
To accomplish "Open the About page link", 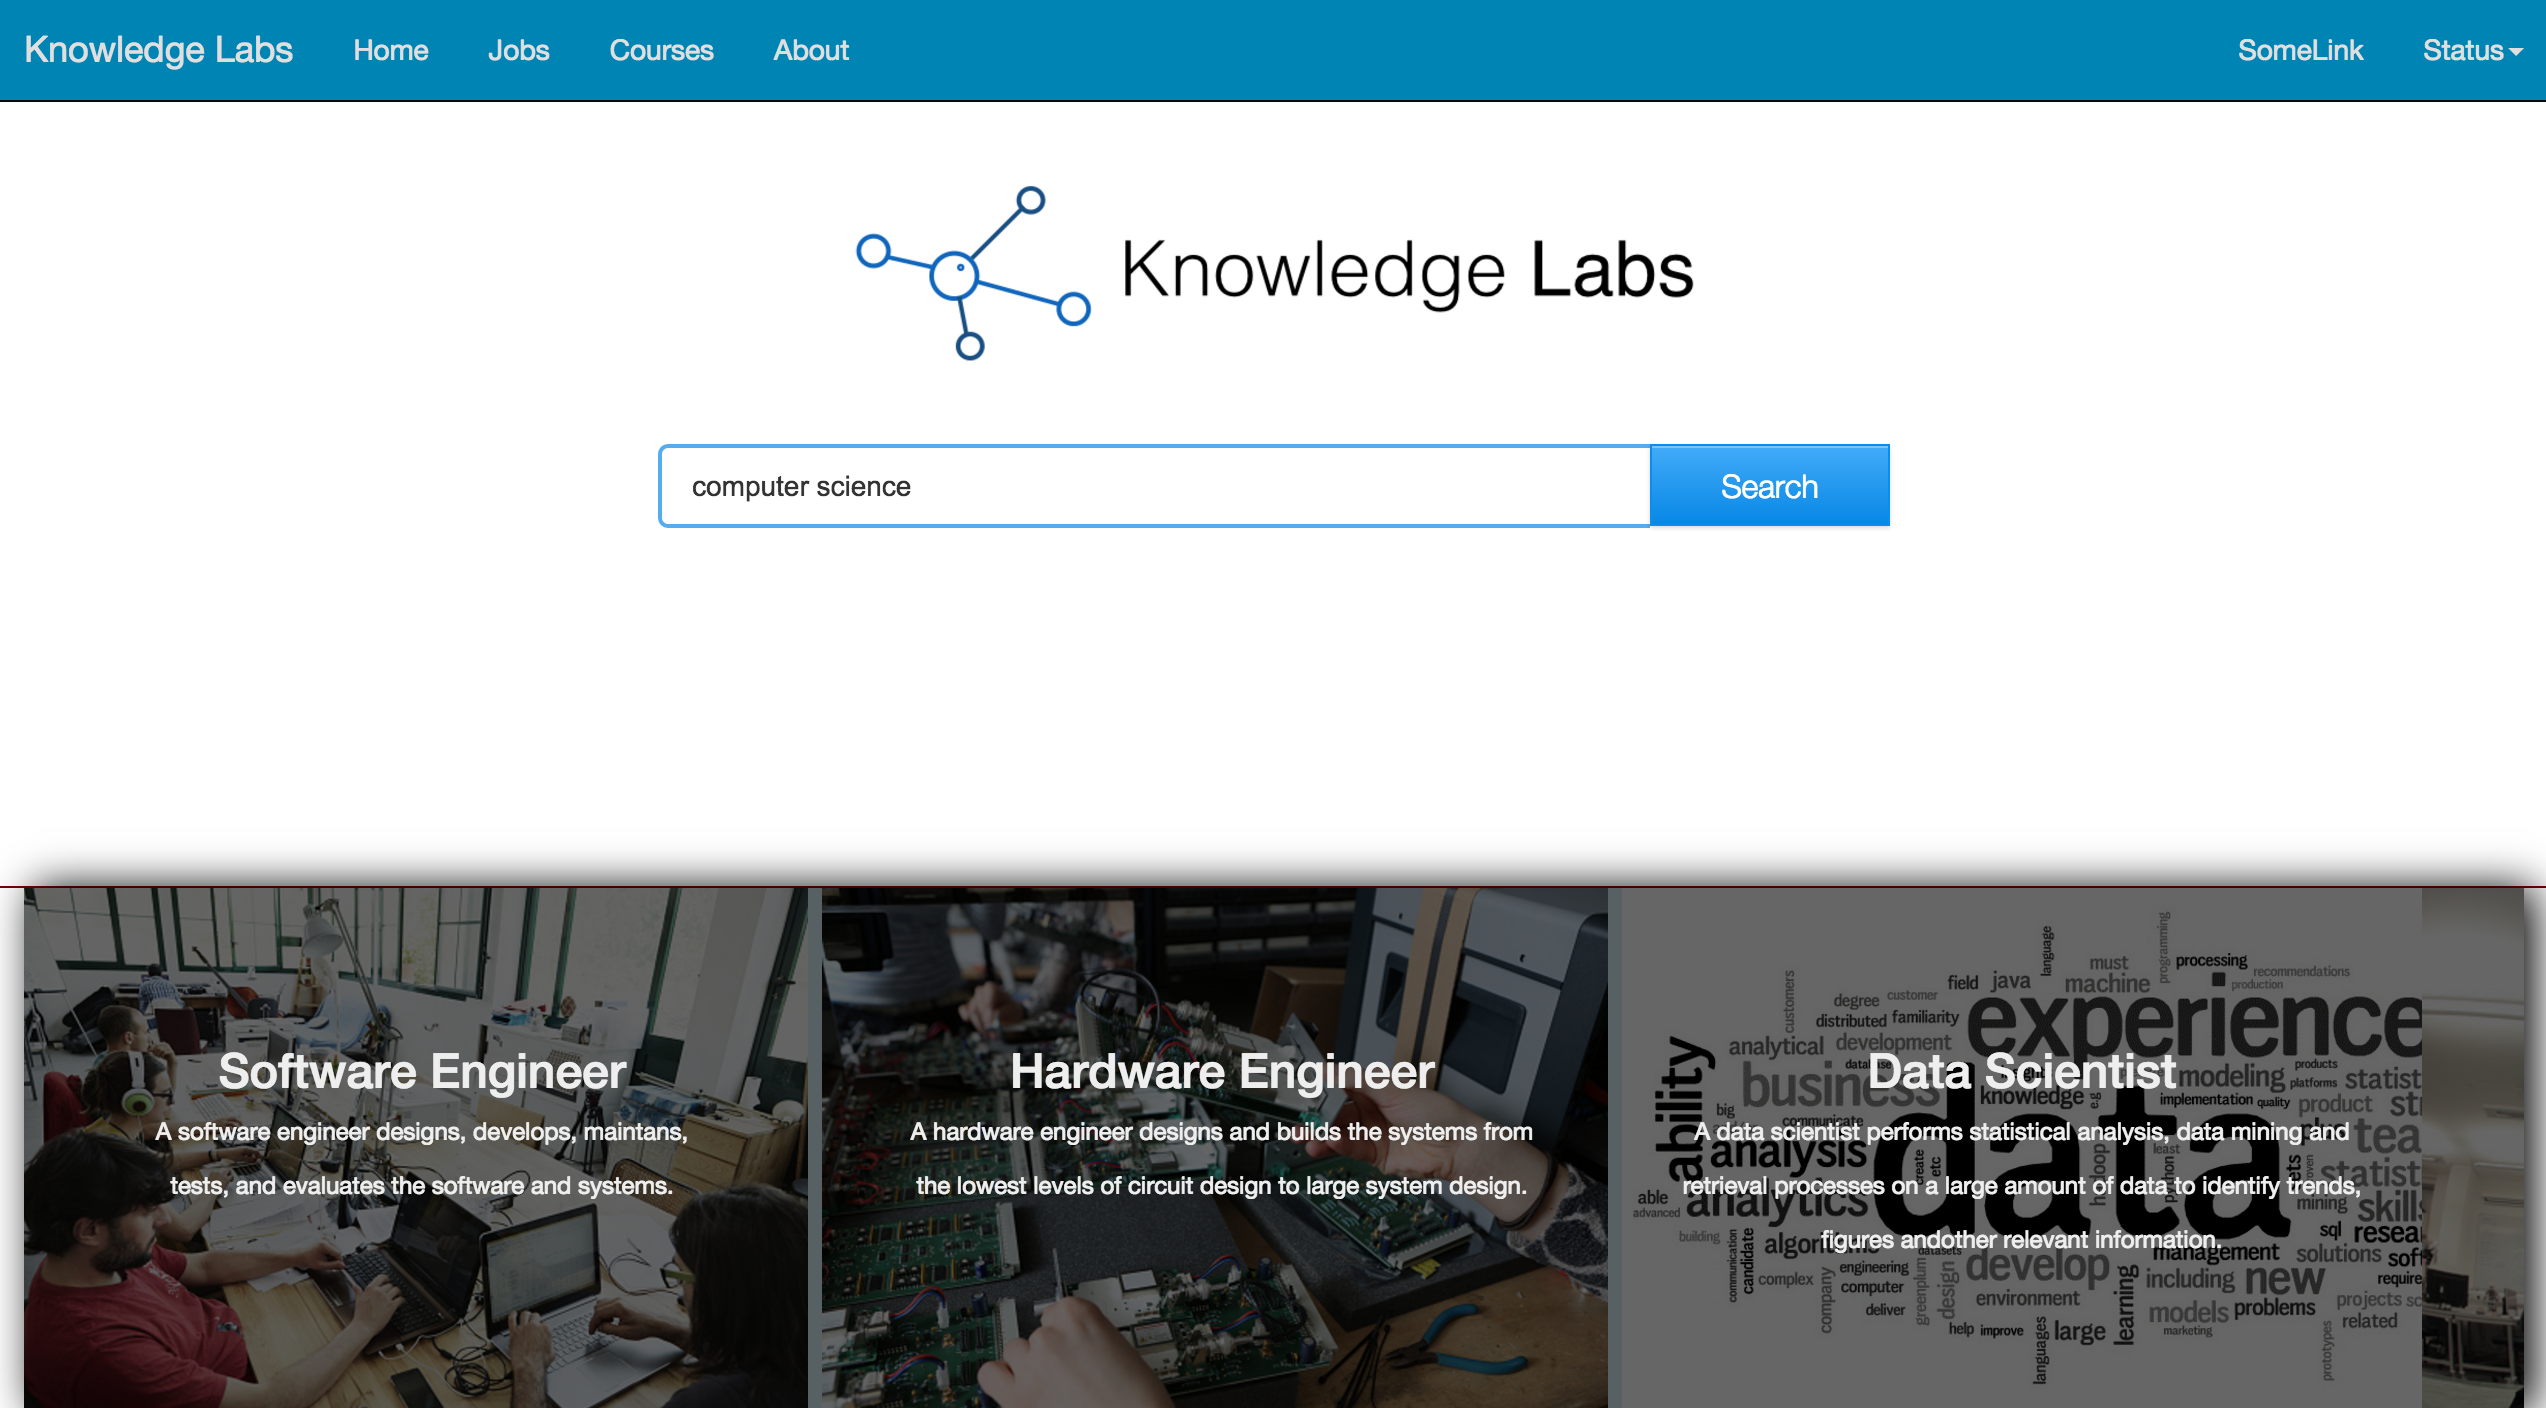I will tap(810, 50).
